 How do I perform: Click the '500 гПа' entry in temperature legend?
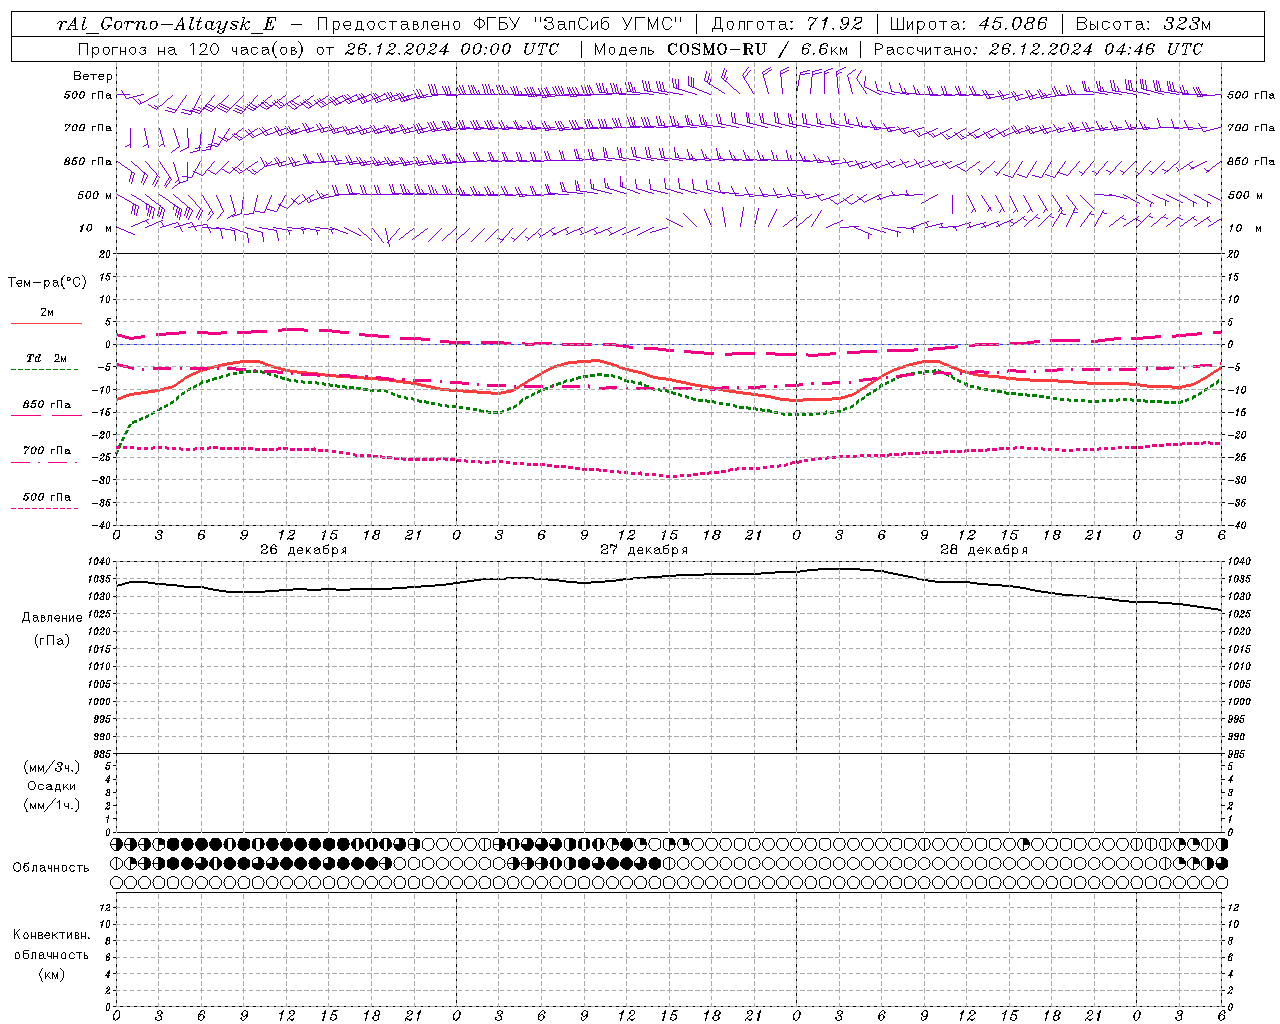[46, 497]
